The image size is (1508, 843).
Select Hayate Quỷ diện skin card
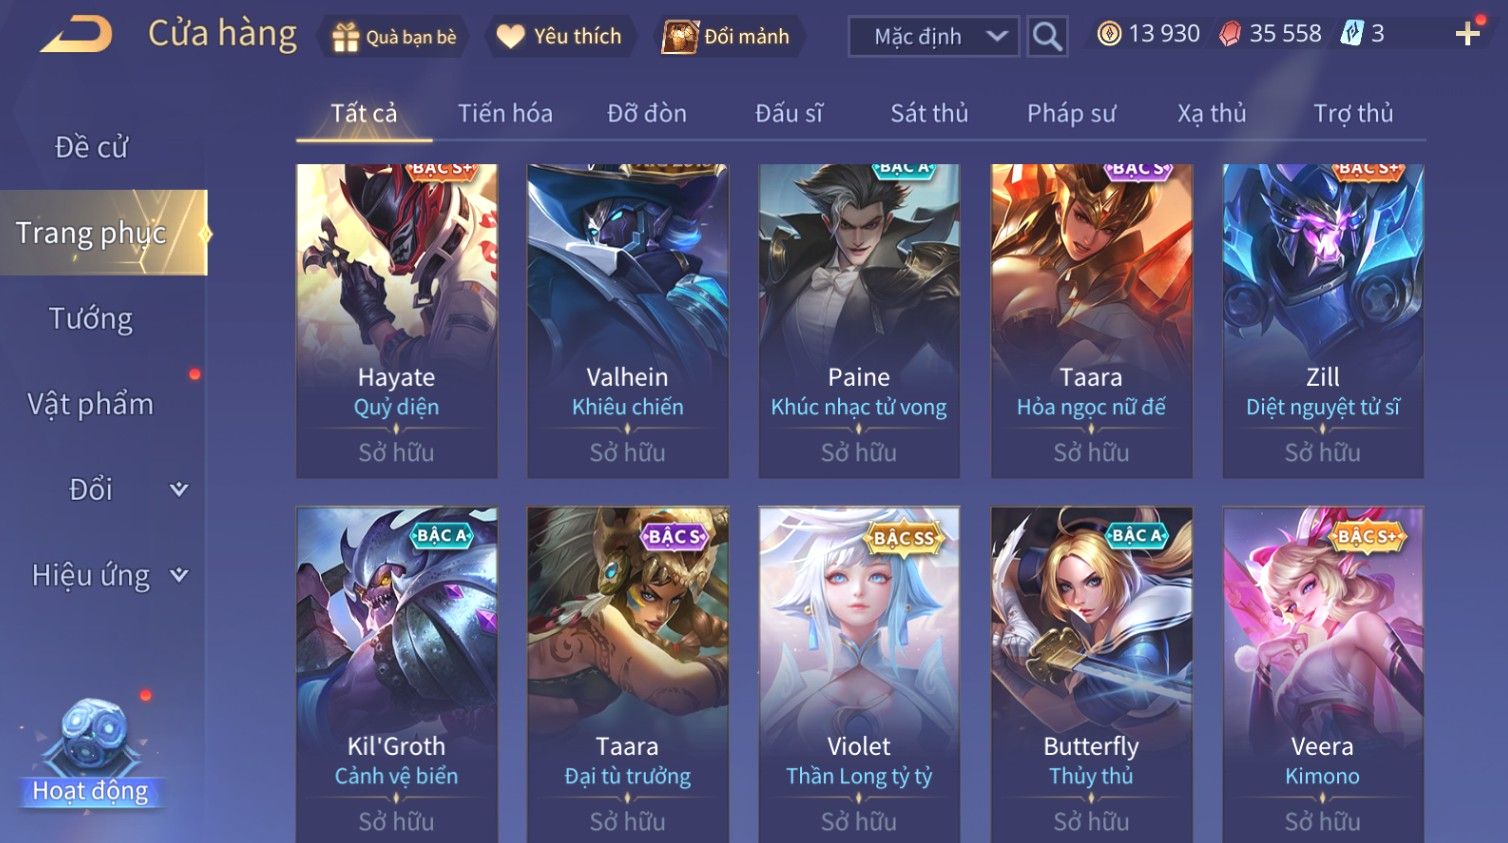tap(396, 321)
